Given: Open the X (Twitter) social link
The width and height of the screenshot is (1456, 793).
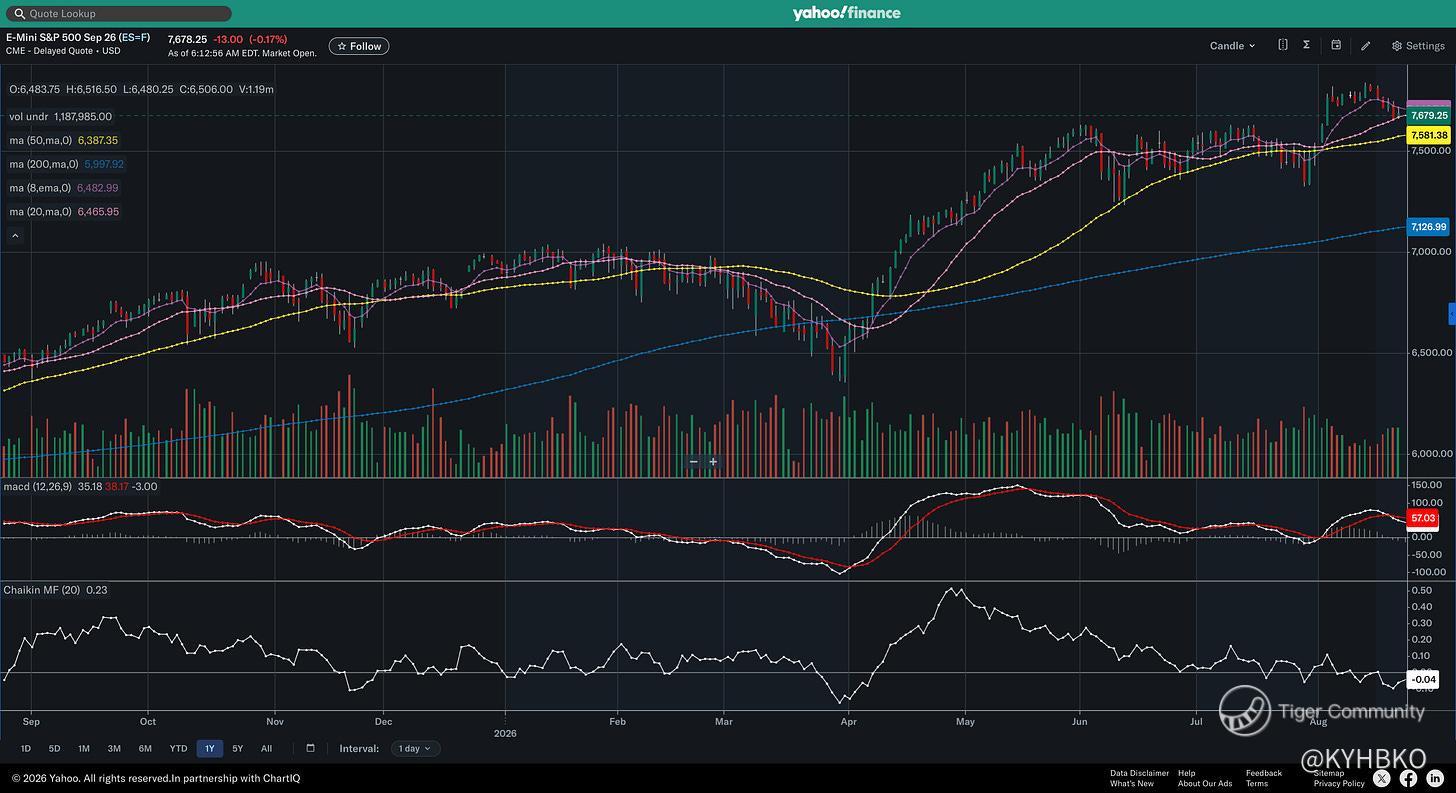Looking at the screenshot, I should [1382, 778].
